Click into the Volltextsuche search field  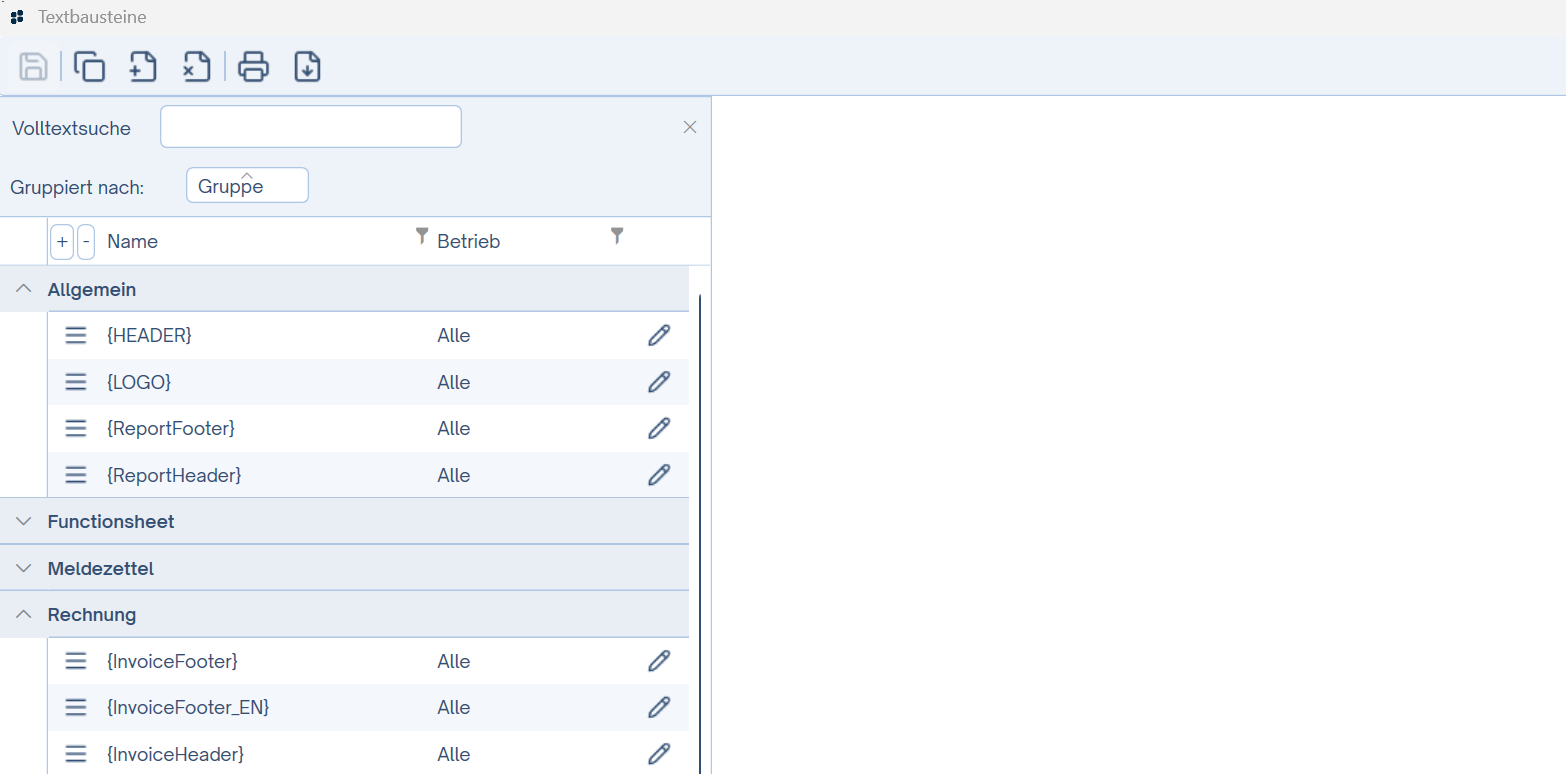pyautogui.click(x=310, y=127)
